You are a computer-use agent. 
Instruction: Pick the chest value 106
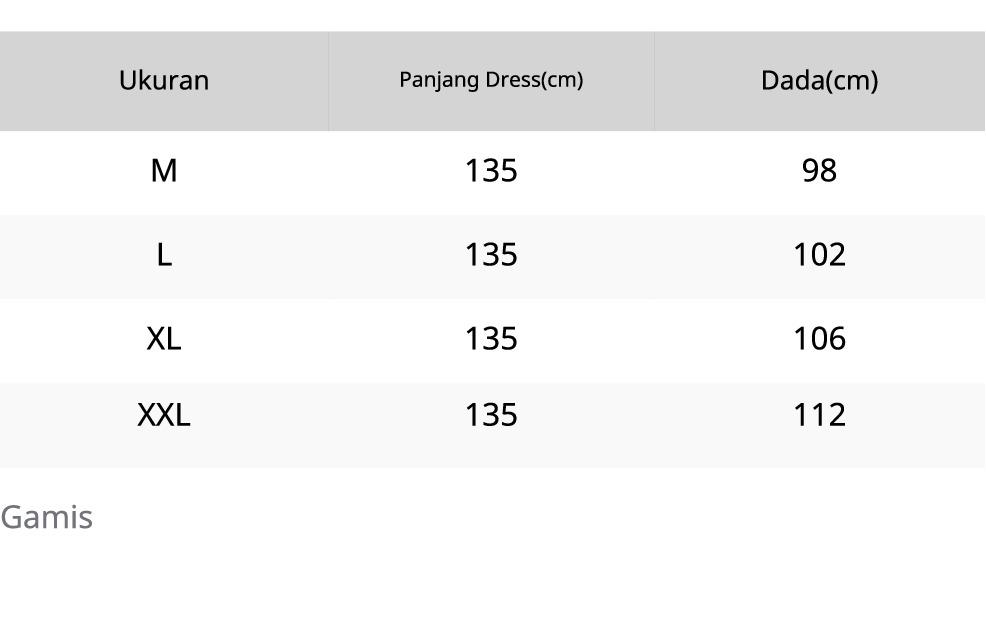tap(819, 339)
